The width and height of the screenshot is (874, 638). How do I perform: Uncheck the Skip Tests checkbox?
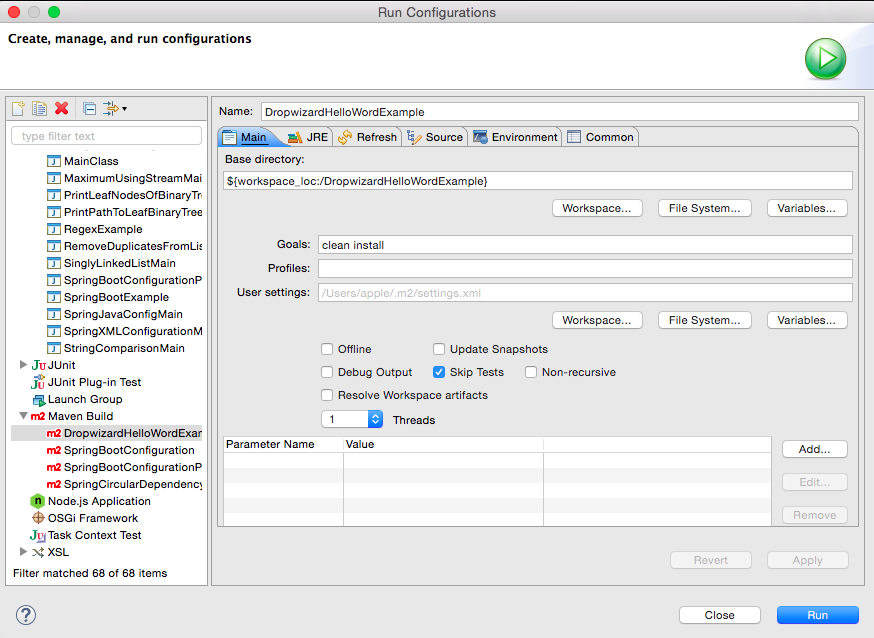pos(439,372)
